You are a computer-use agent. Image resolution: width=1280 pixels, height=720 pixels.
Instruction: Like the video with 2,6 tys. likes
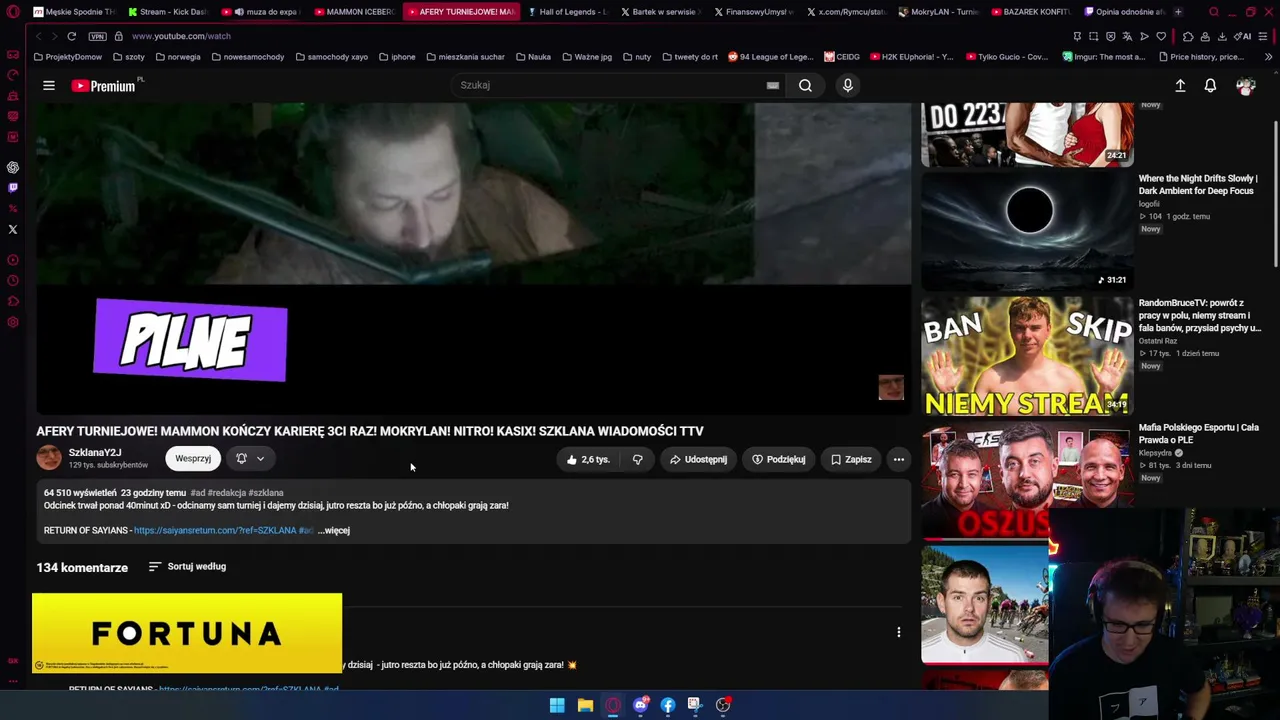588,460
